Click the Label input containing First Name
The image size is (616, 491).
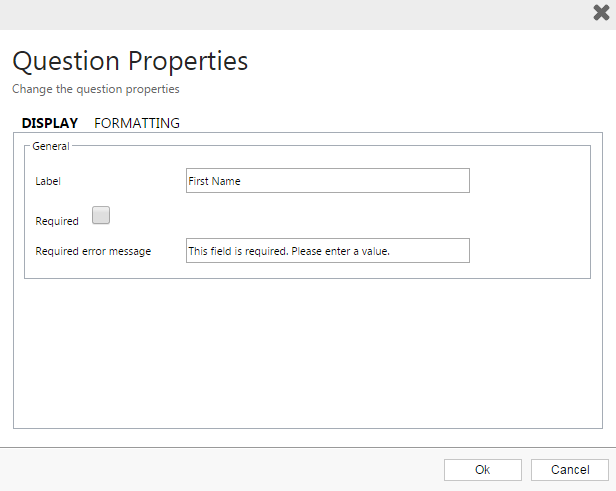(327, 181)
